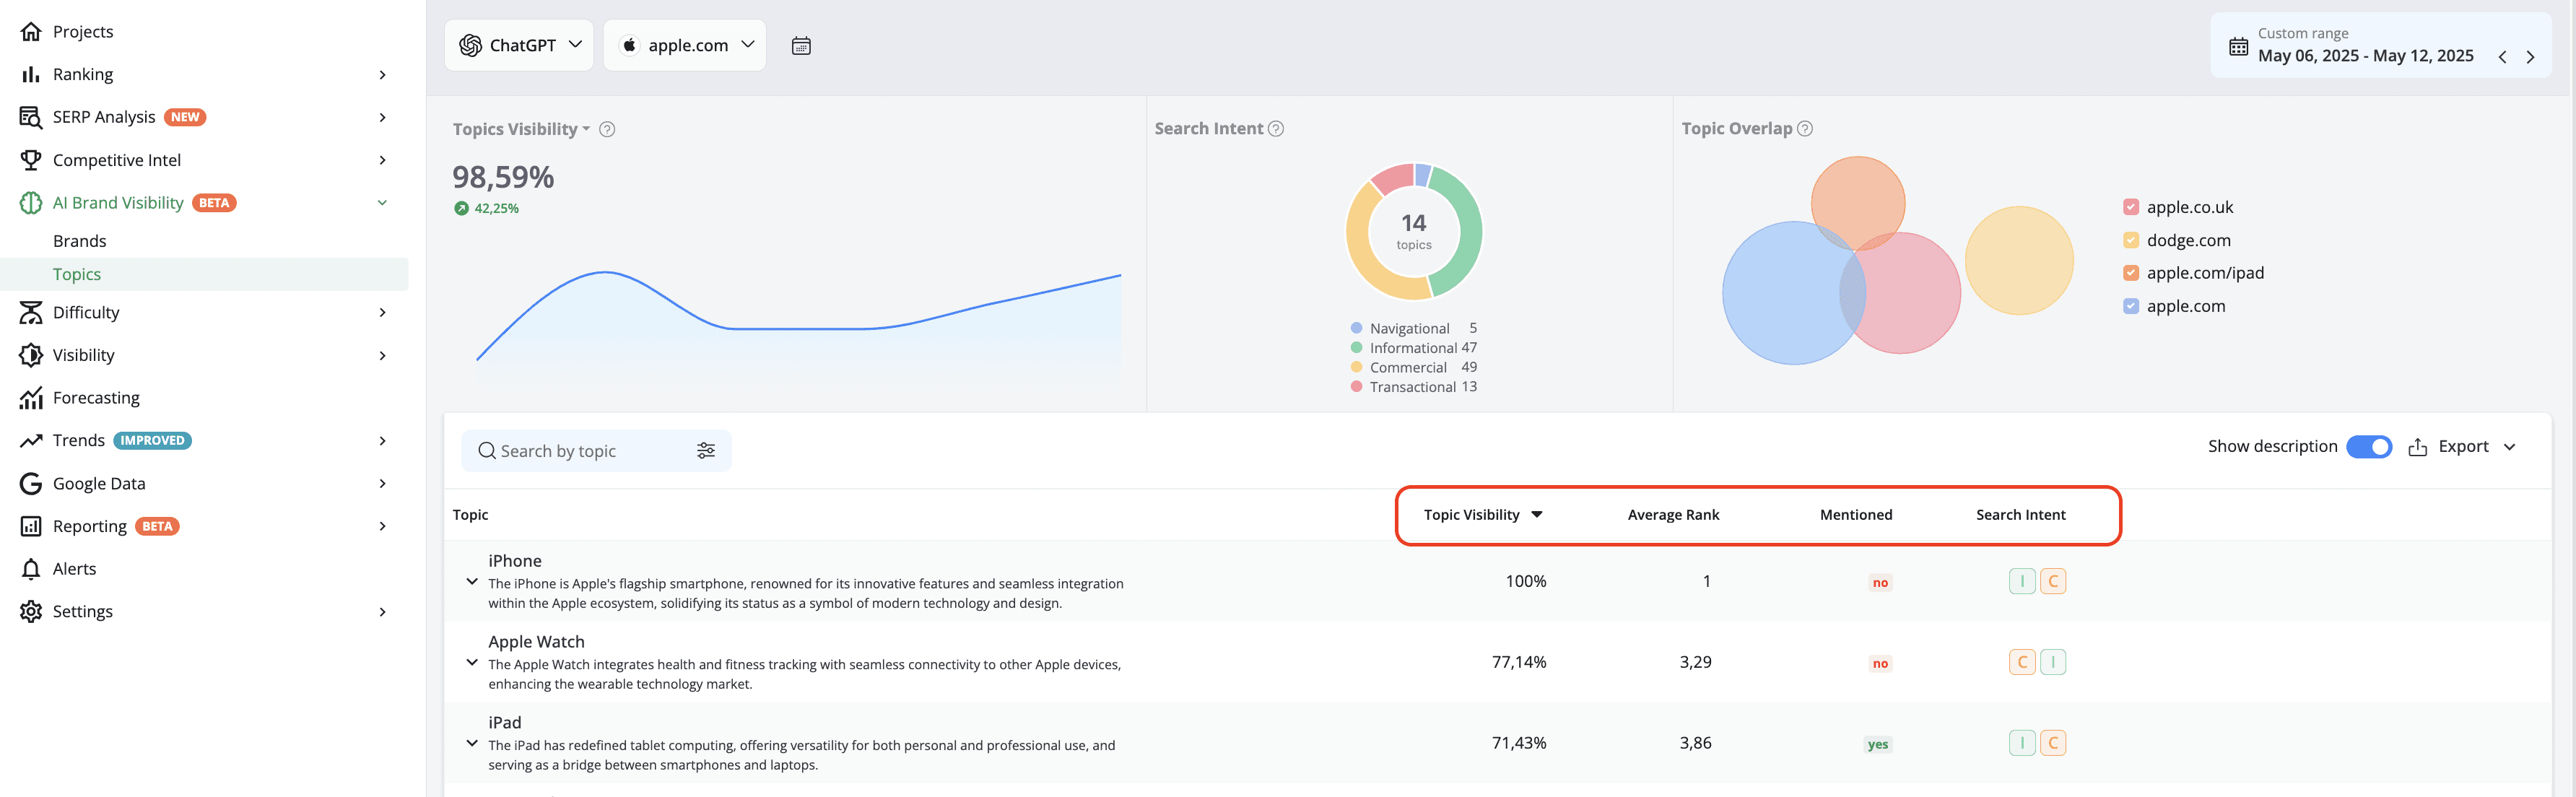The image size is (2576, 797).
Task: Click the Google Data G icon
Action: coord(31,484)
